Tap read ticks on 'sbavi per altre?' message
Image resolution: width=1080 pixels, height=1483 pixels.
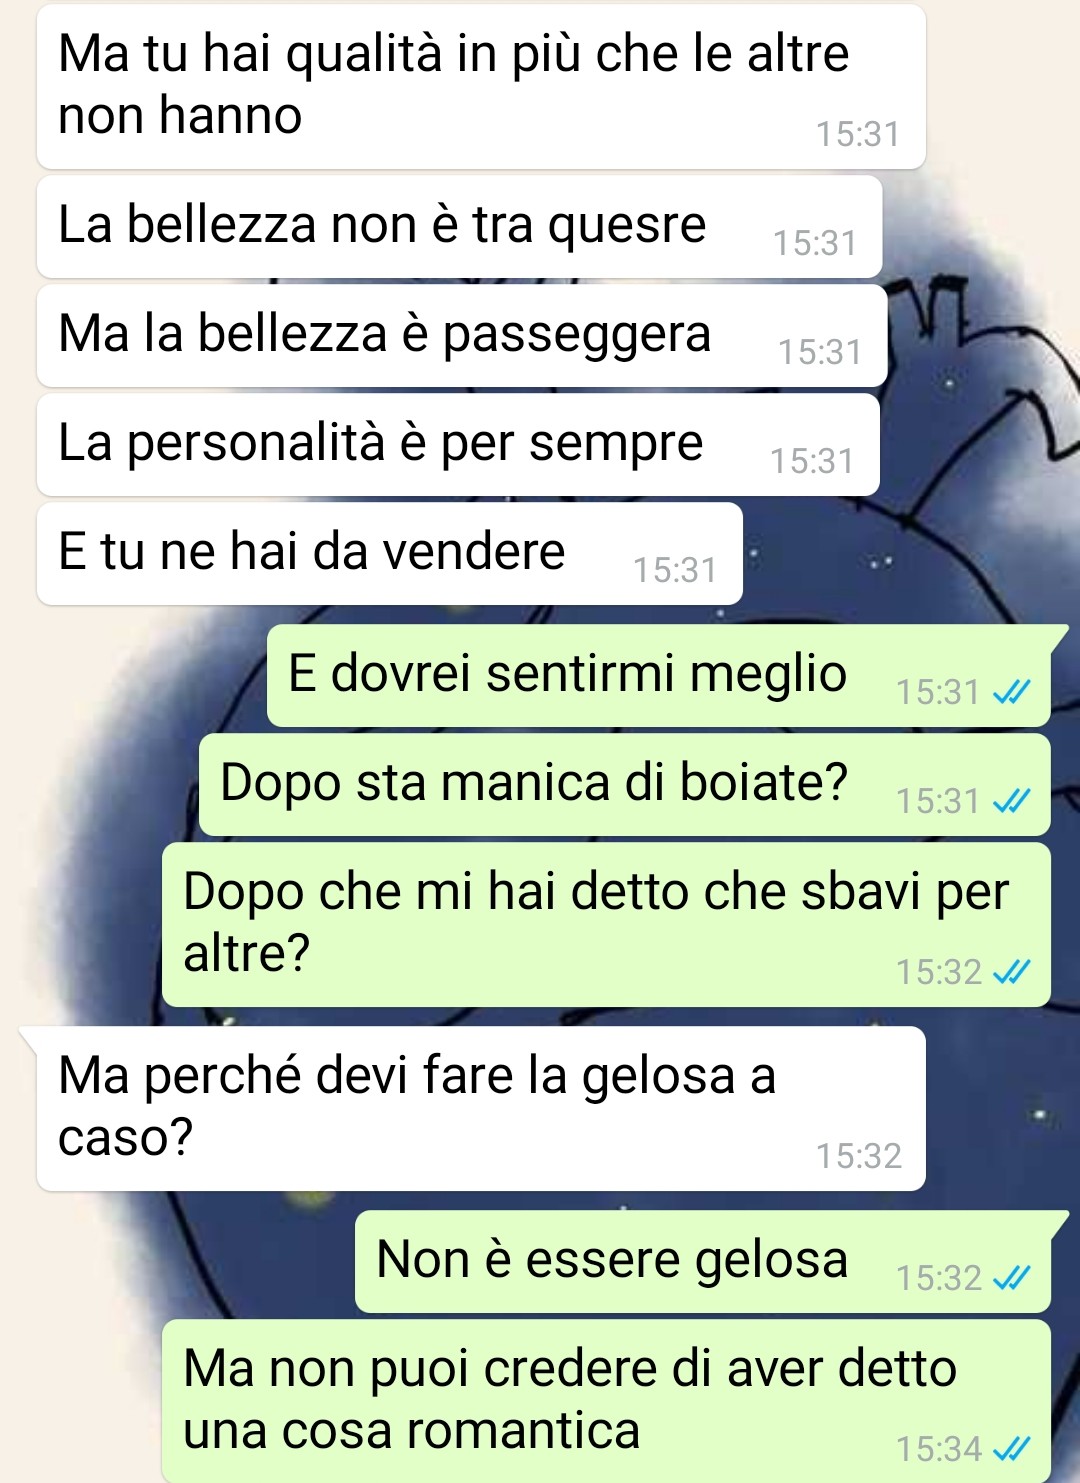1011,972
